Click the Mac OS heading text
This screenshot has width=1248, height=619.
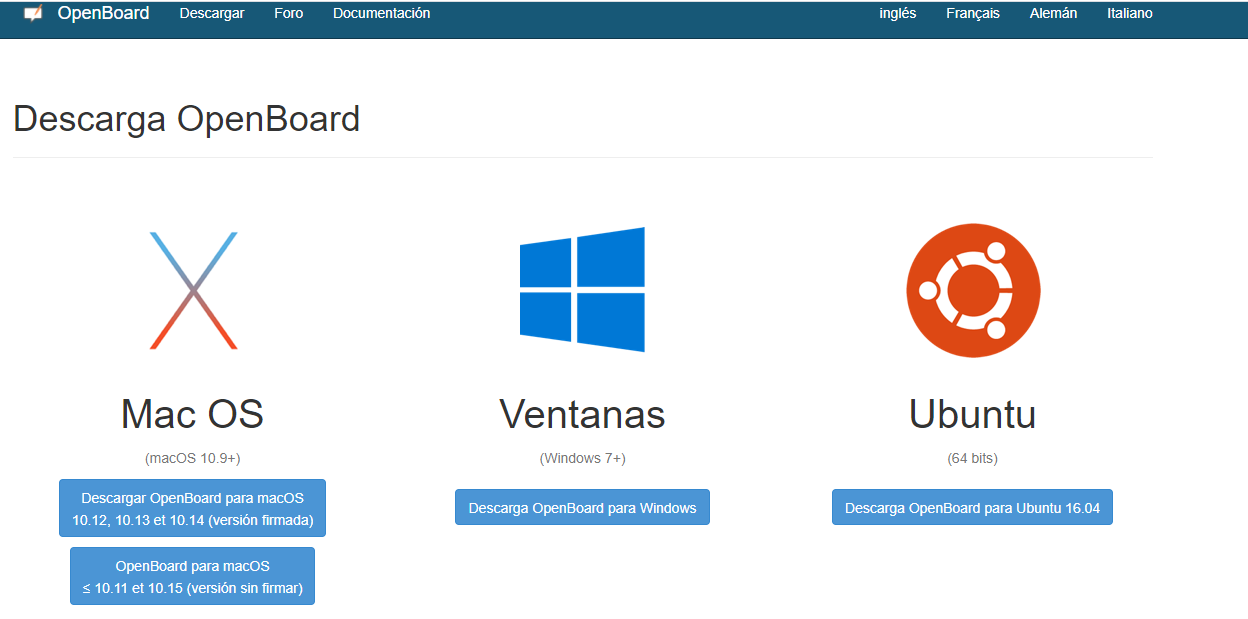click(x=192, y=413)
